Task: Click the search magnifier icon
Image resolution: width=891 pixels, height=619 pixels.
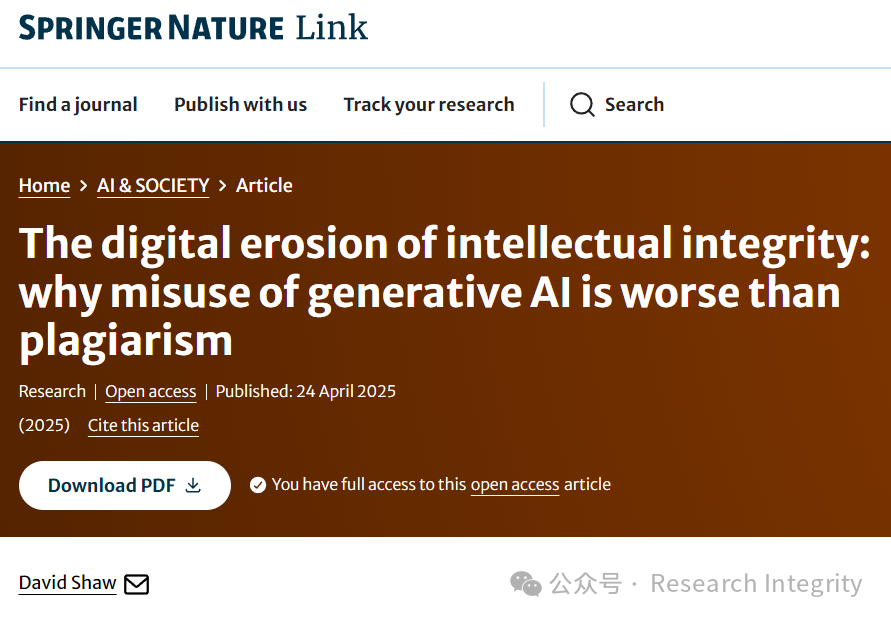Action: 582,105
